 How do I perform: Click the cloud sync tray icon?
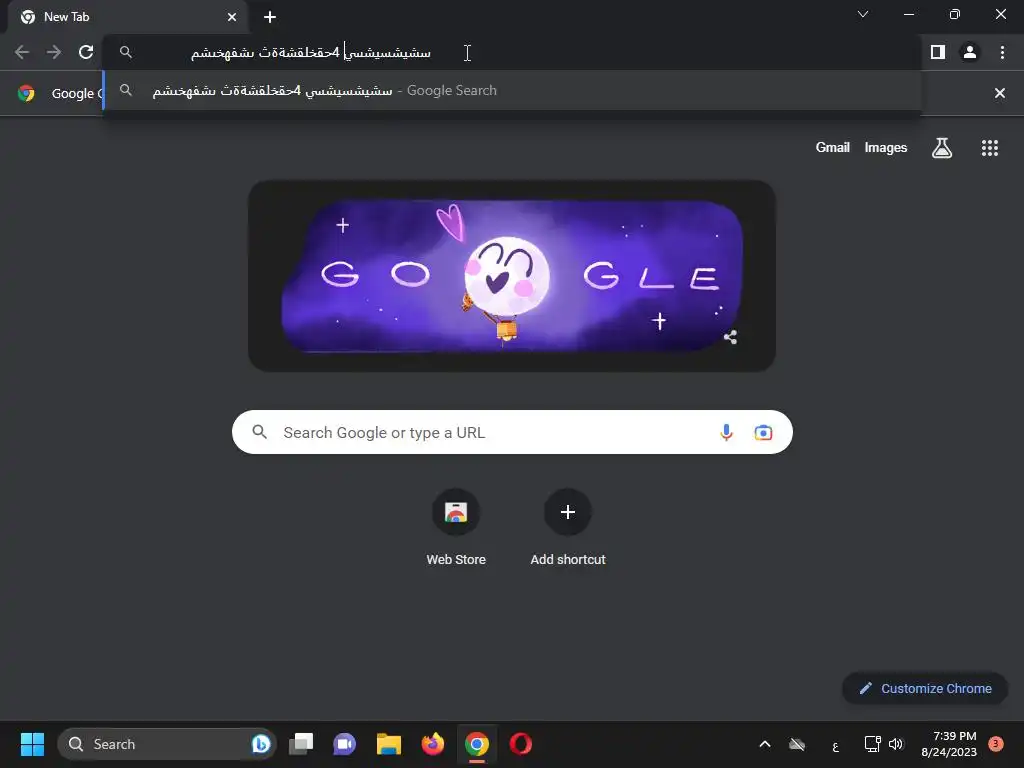point(797,744)
